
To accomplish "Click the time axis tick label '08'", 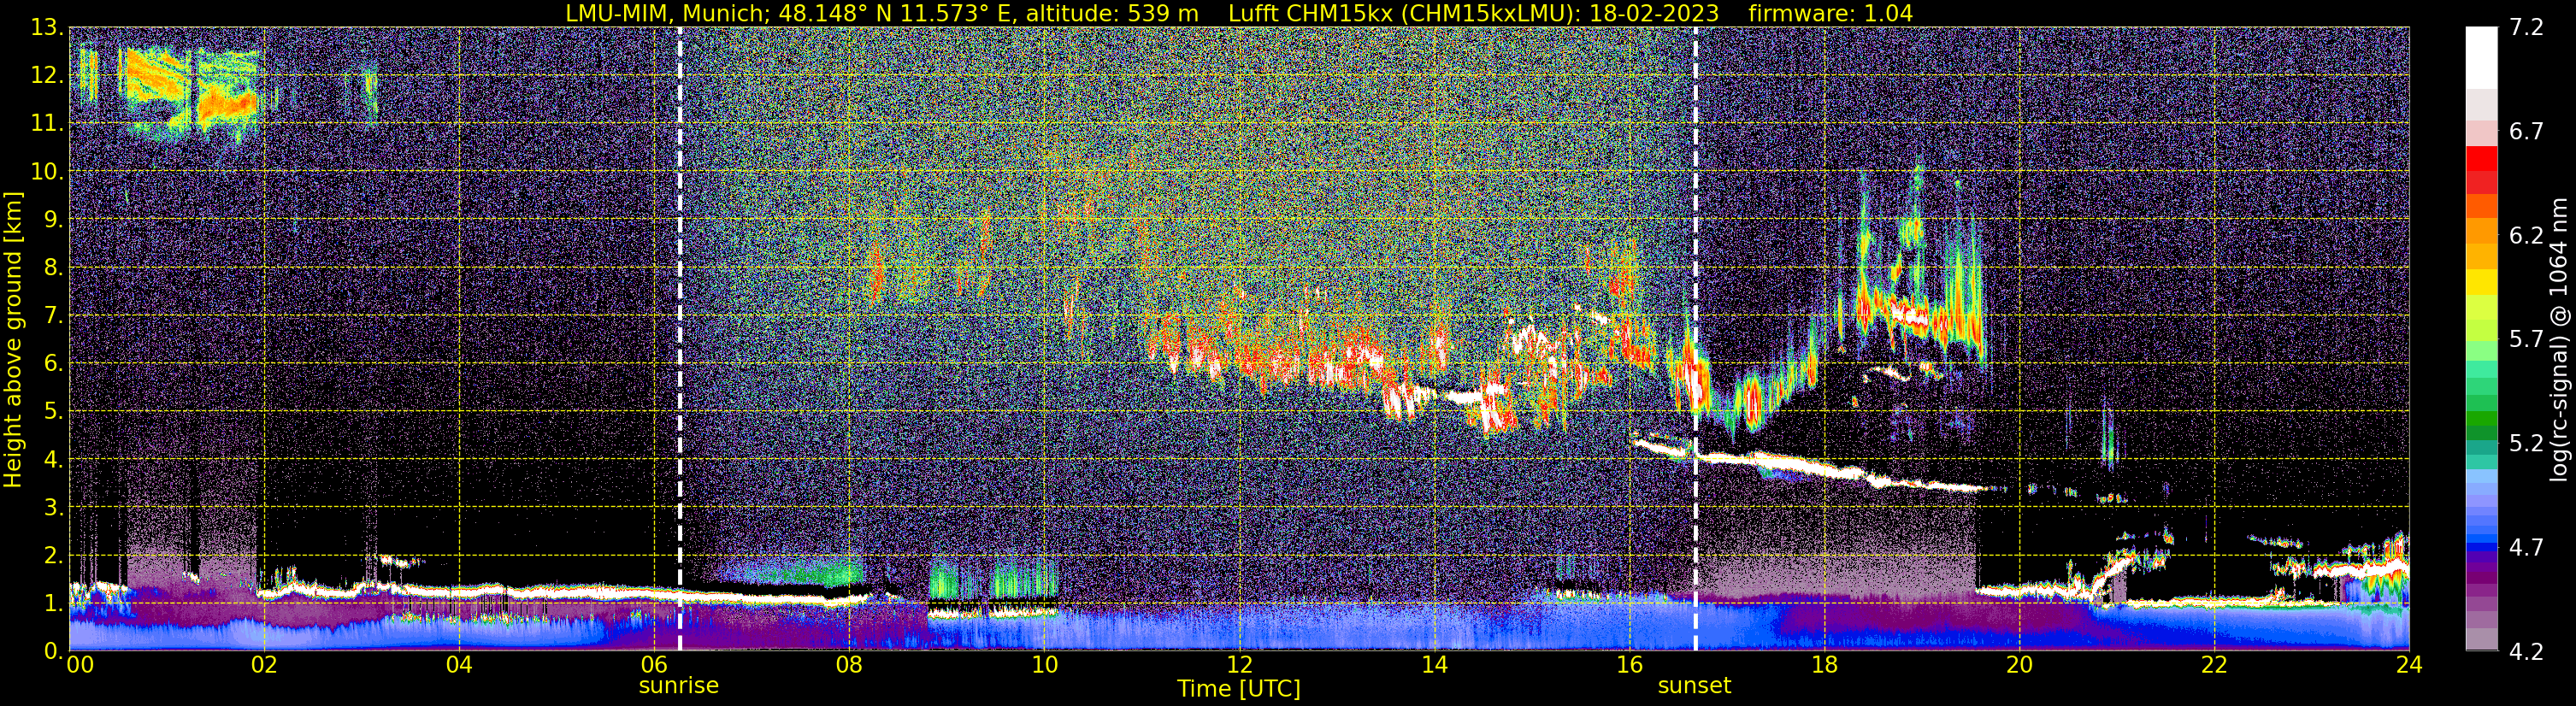I will coord(849,664).
